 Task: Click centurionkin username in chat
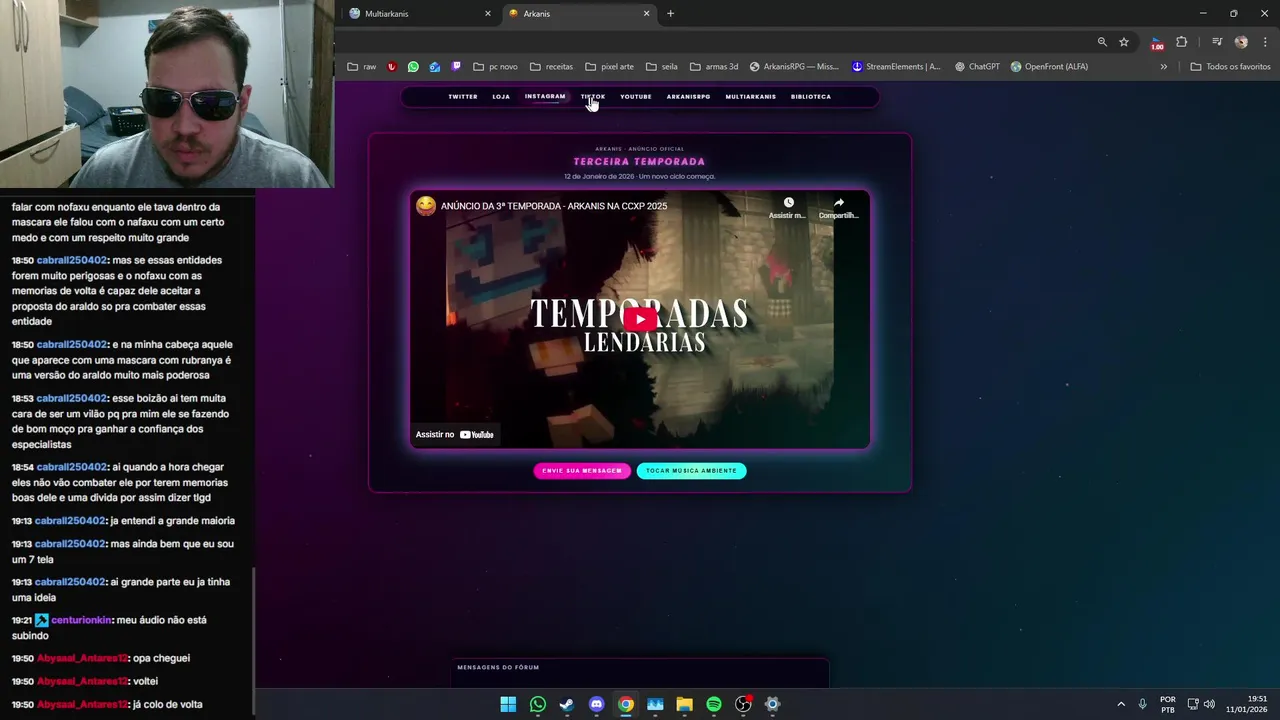(x=81, y=620)
